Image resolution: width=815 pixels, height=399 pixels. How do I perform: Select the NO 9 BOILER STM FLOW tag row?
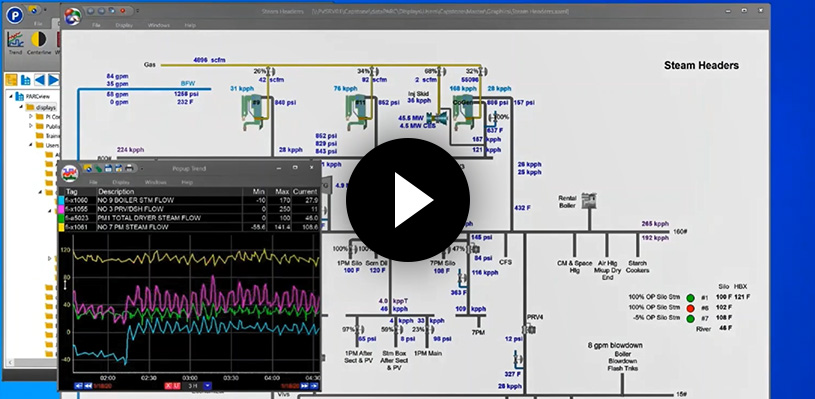coord(189,200)
